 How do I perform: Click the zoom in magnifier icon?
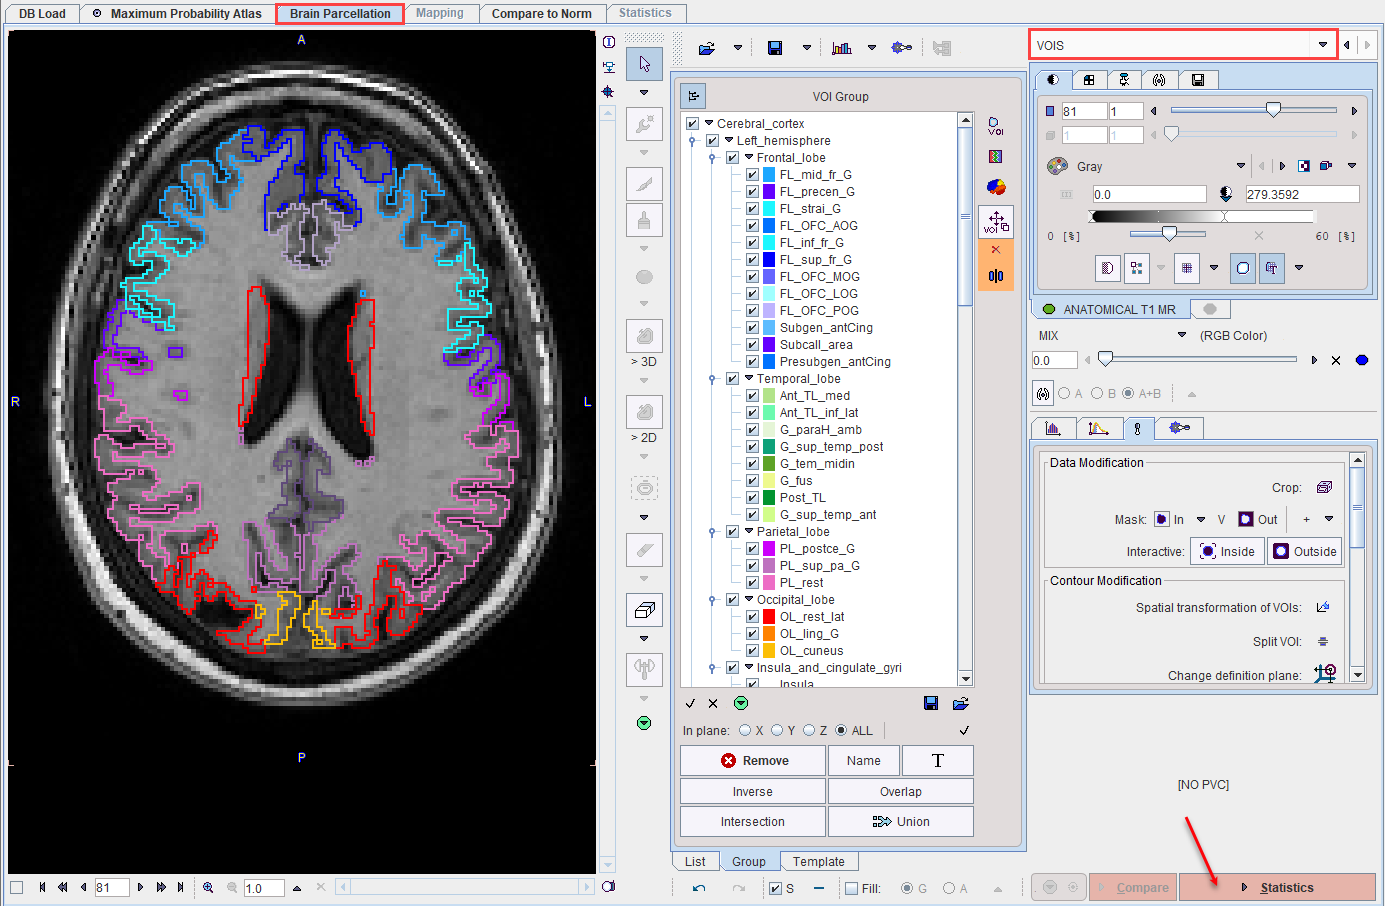click(208, 887)
